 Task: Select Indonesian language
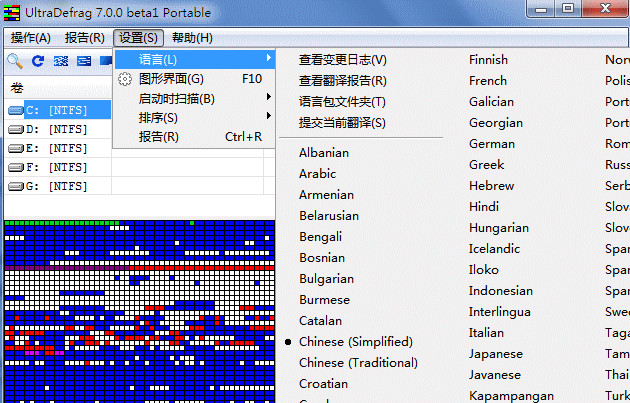(x=501, y=290)
